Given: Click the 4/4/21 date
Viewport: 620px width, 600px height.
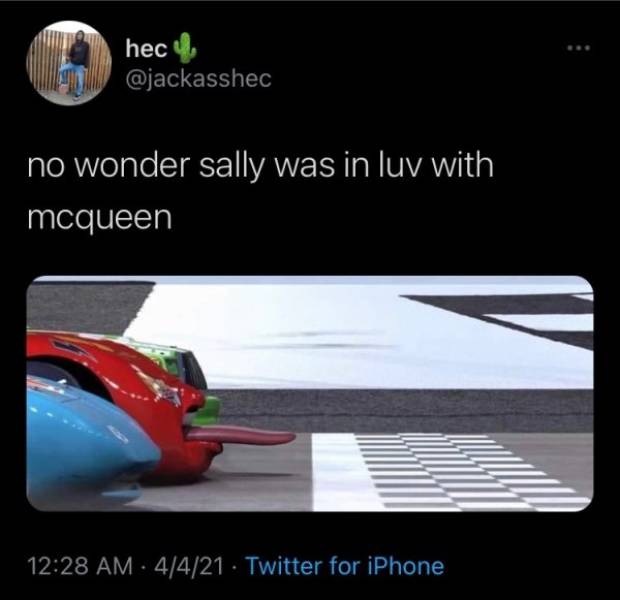Looking at the screenshot, I should pyautogui.click(x=188, y=566).
